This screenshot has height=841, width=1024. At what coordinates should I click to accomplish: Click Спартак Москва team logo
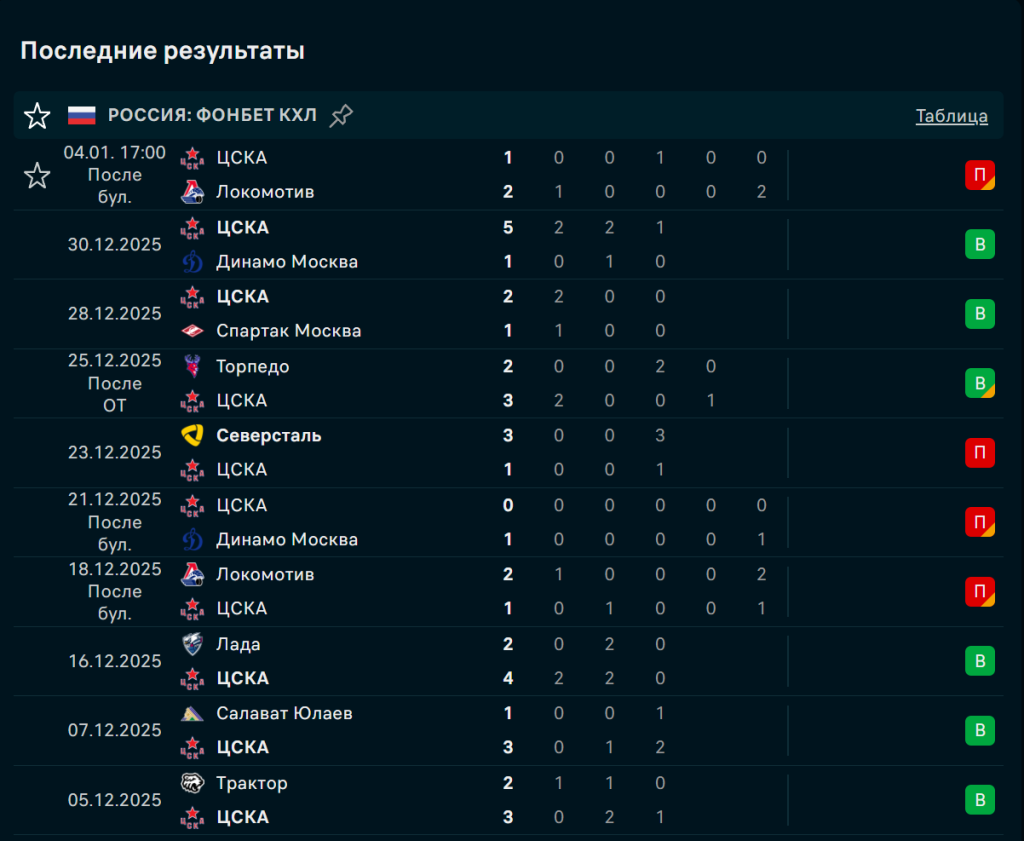point(192,331)
